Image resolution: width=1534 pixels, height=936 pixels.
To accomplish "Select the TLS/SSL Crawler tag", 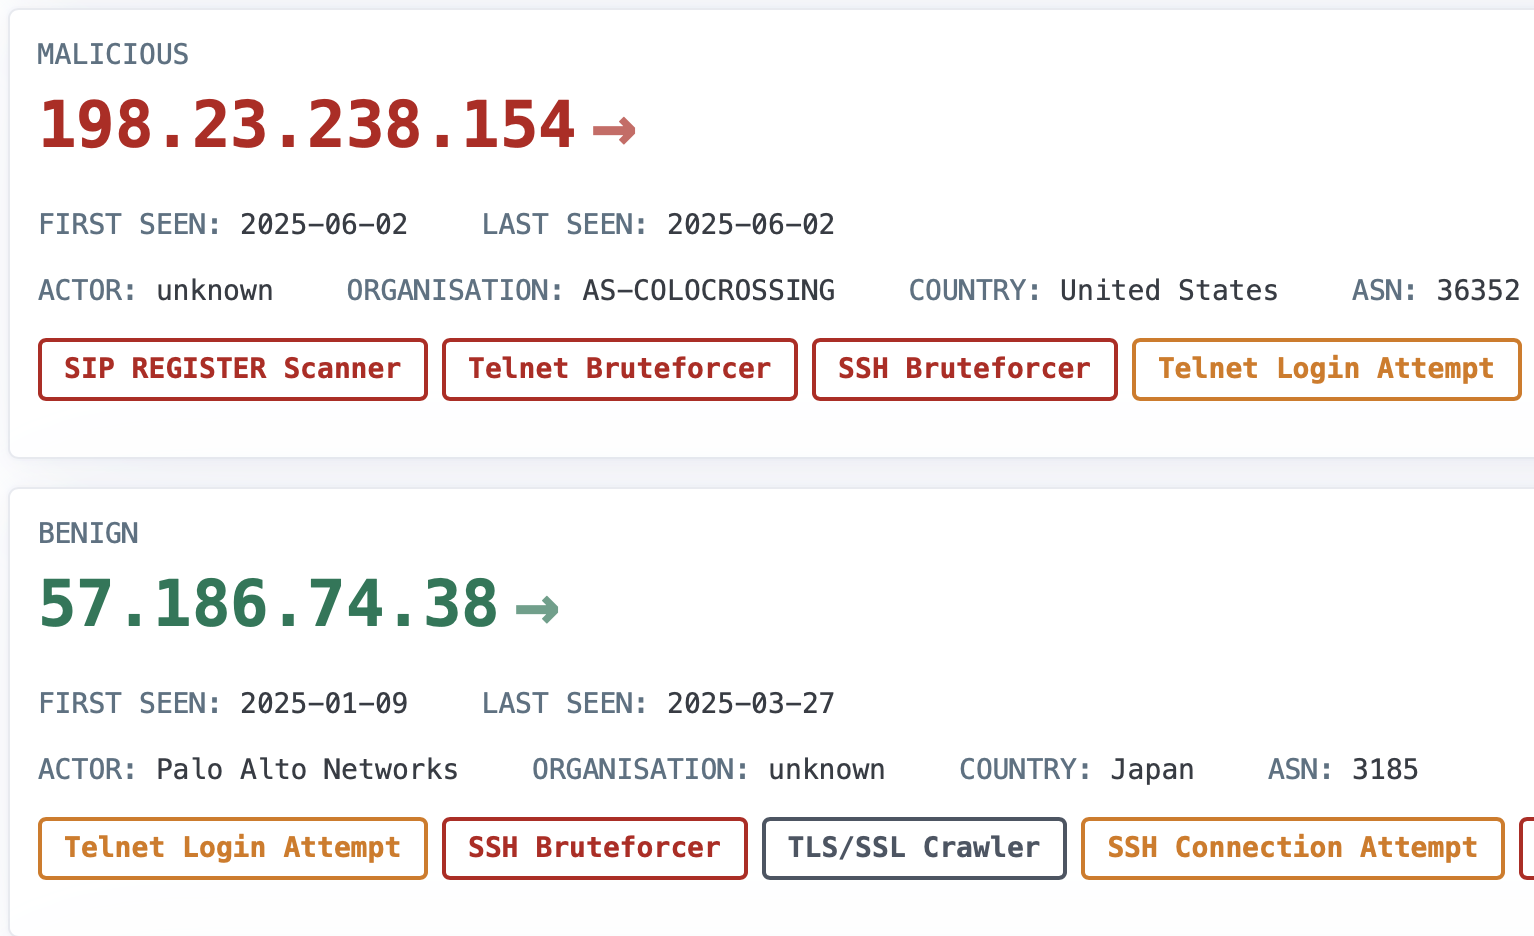I will (x=914, y=848).
